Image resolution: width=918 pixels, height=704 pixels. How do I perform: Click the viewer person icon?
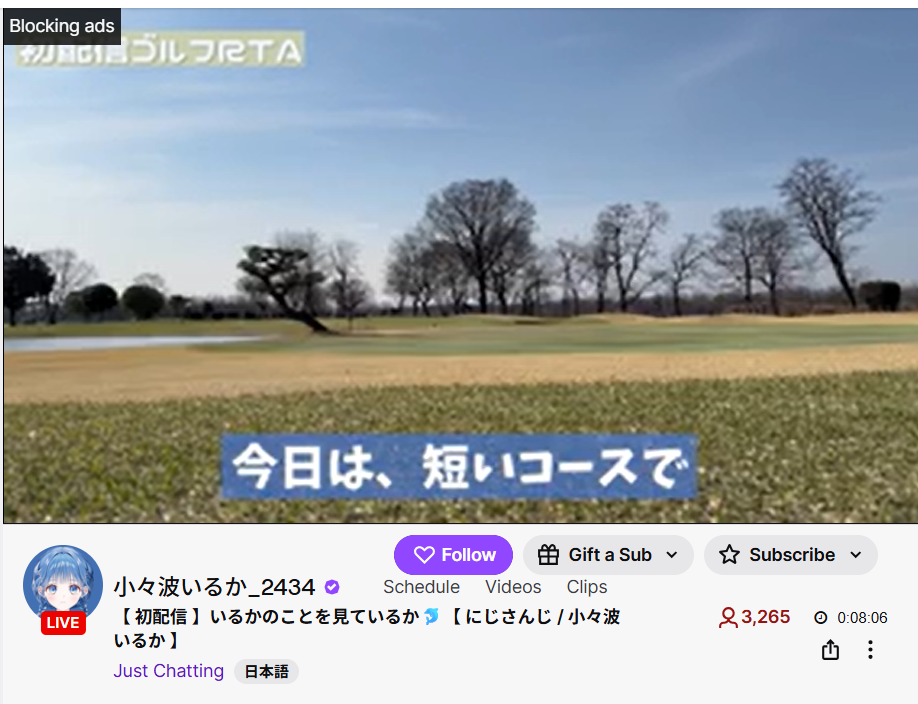point(728,618)
